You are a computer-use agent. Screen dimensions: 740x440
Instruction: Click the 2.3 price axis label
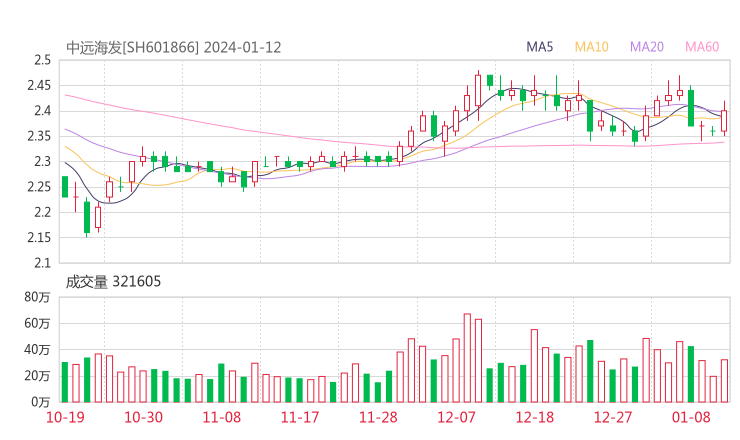coord(42,162)
